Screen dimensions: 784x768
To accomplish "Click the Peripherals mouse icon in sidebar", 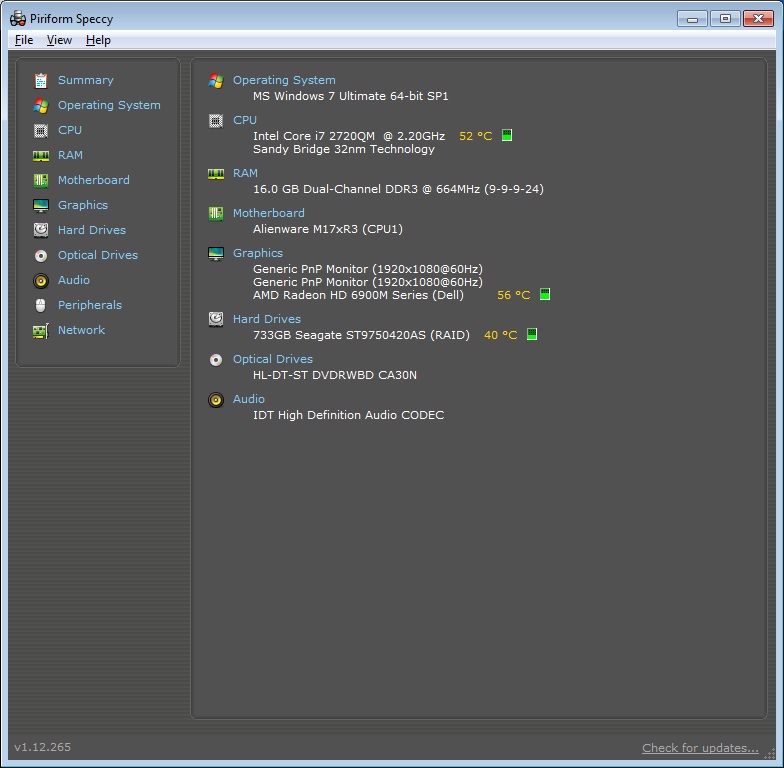I will 40,306.
